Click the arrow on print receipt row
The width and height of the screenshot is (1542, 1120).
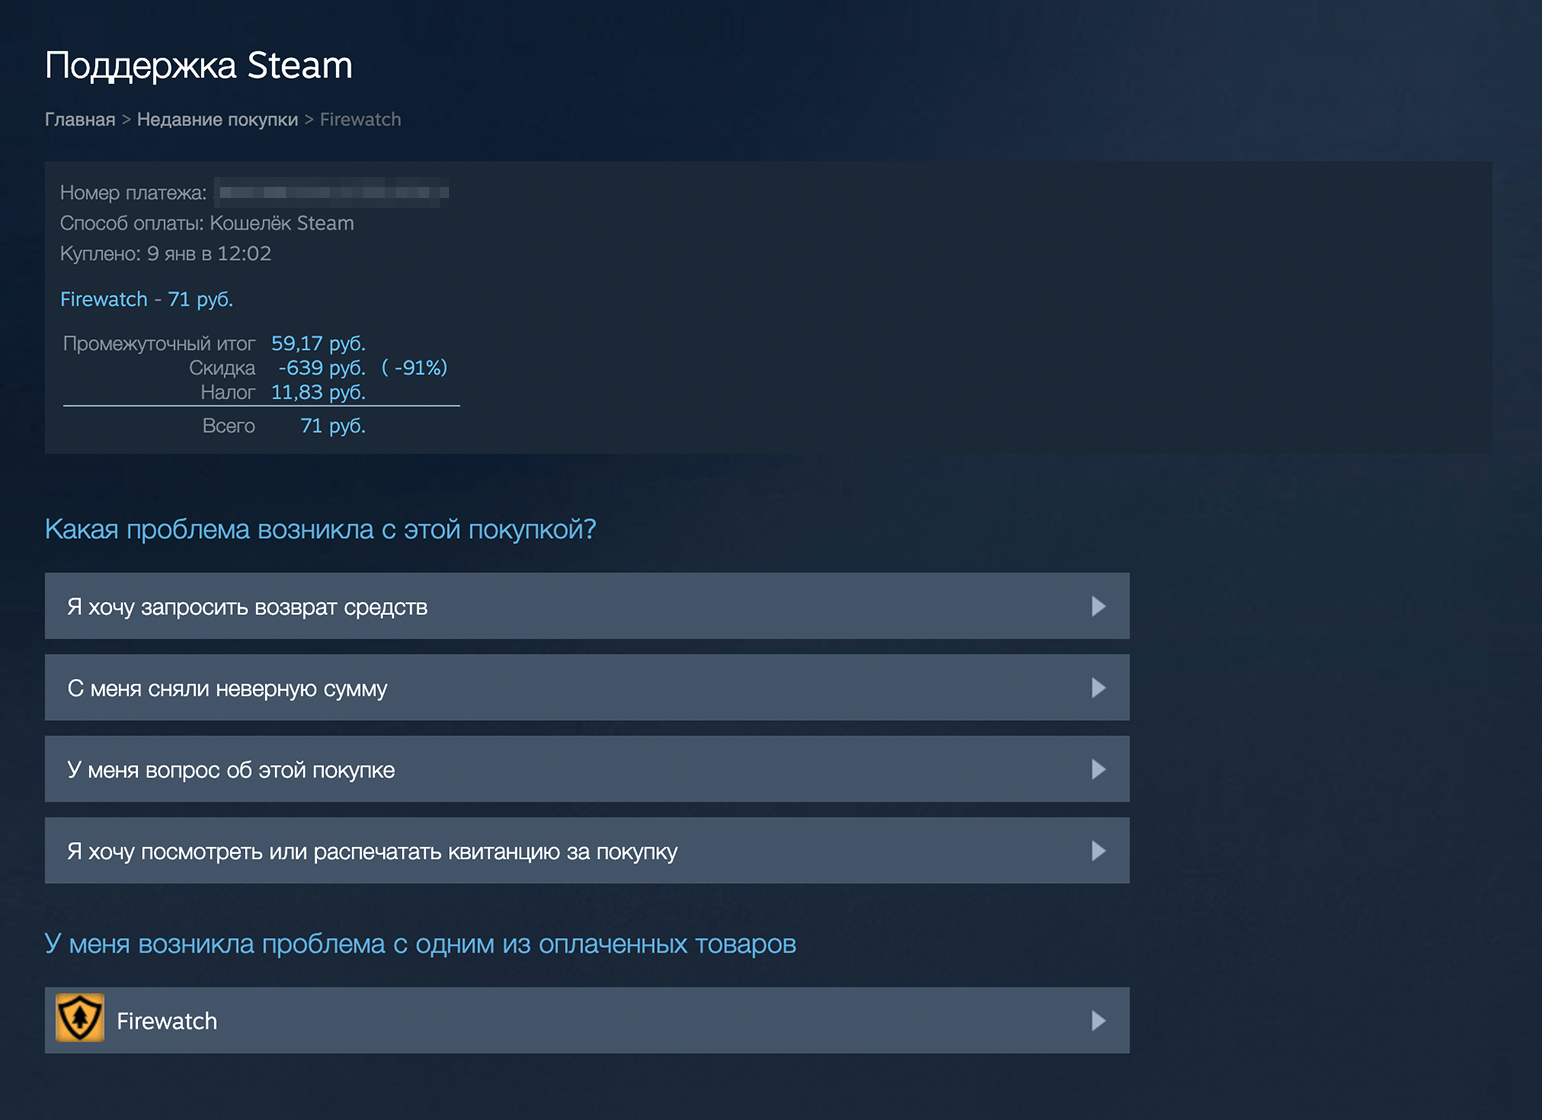click(x=1098, y=851)
